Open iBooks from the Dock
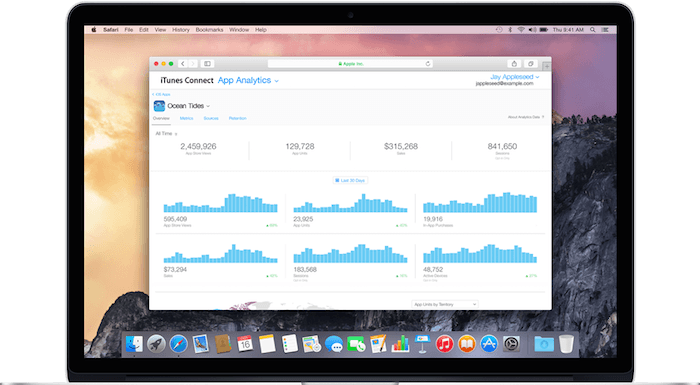The height and width of the screenshot is (385, 700). (x=467, y=344)
